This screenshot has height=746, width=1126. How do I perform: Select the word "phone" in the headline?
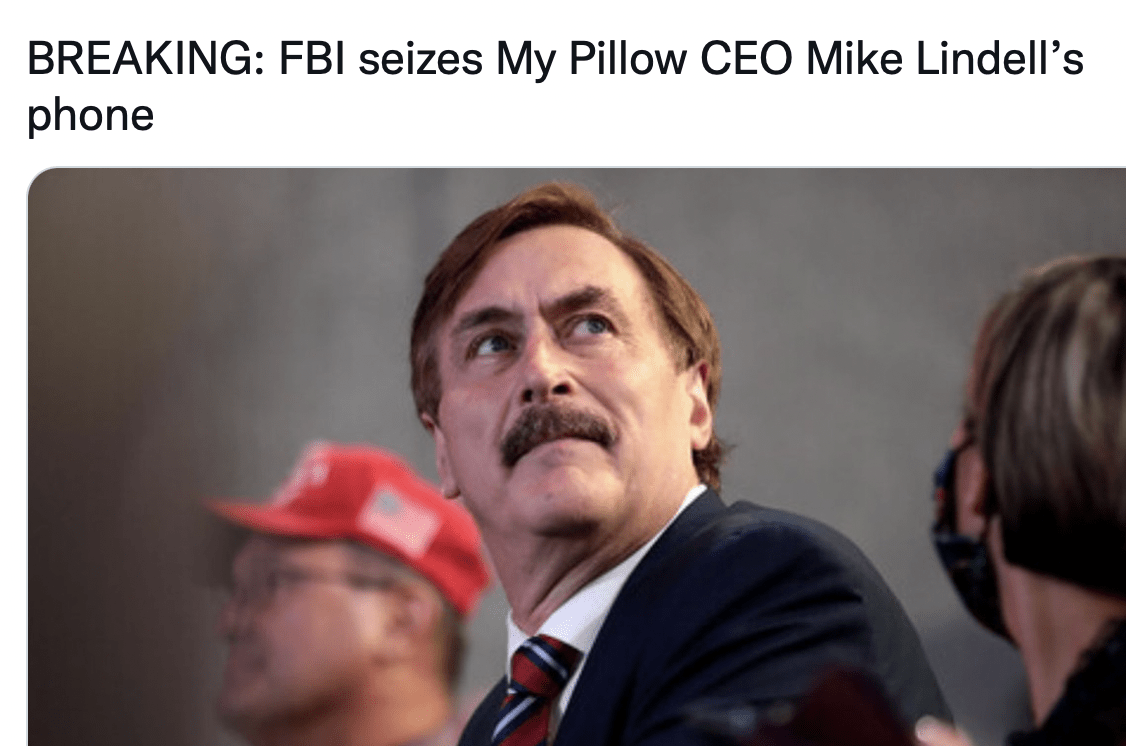[90, 116]
